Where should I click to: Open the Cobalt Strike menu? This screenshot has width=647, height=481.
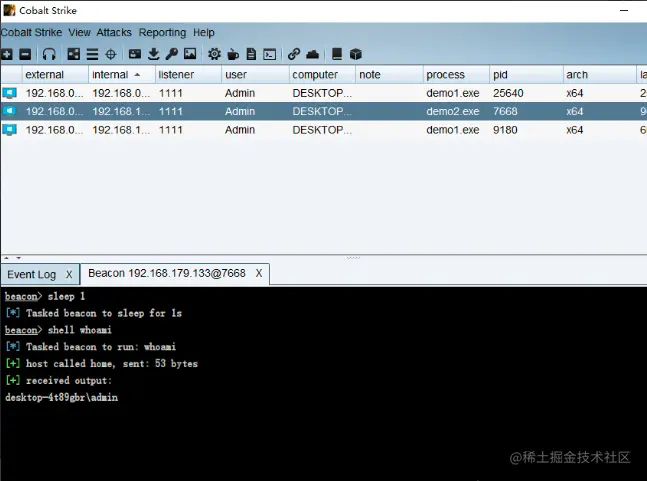pos(31,33)
